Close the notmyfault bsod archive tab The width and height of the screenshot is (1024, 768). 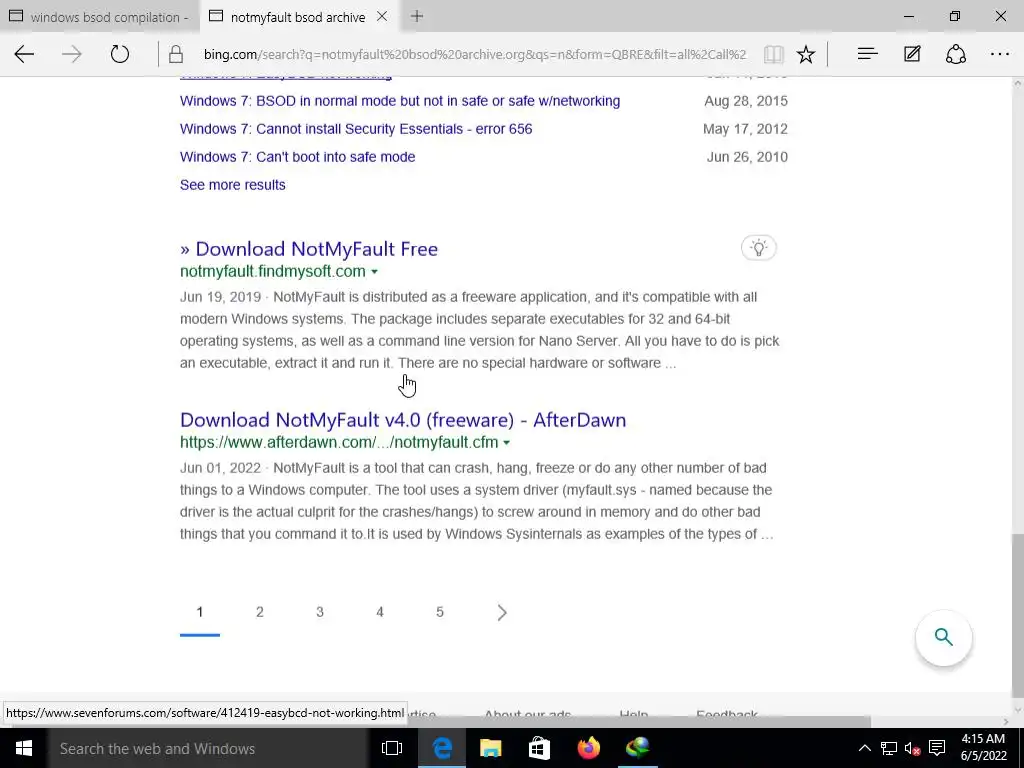point(383,17)
